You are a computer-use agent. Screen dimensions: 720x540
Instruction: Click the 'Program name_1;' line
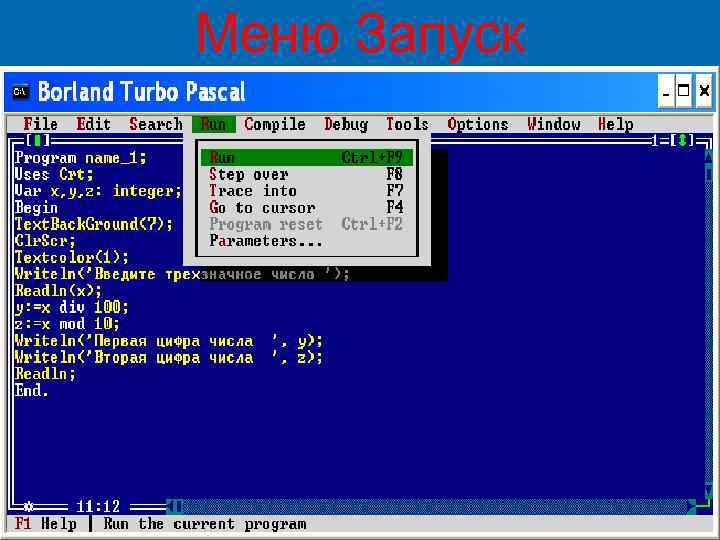click(81, 158)
